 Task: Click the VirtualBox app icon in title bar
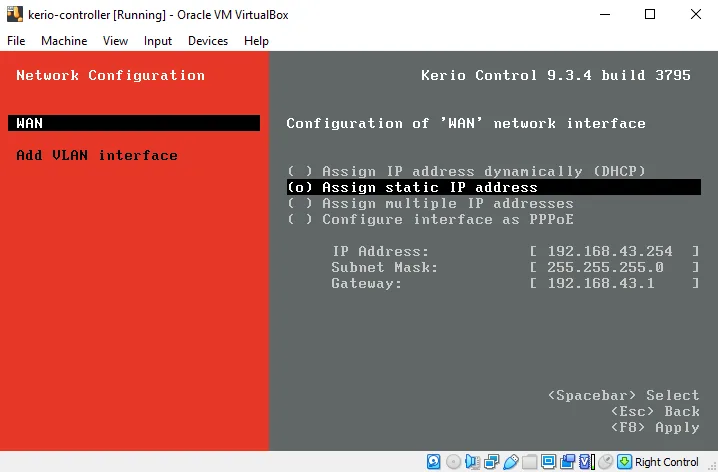(15, 14)
